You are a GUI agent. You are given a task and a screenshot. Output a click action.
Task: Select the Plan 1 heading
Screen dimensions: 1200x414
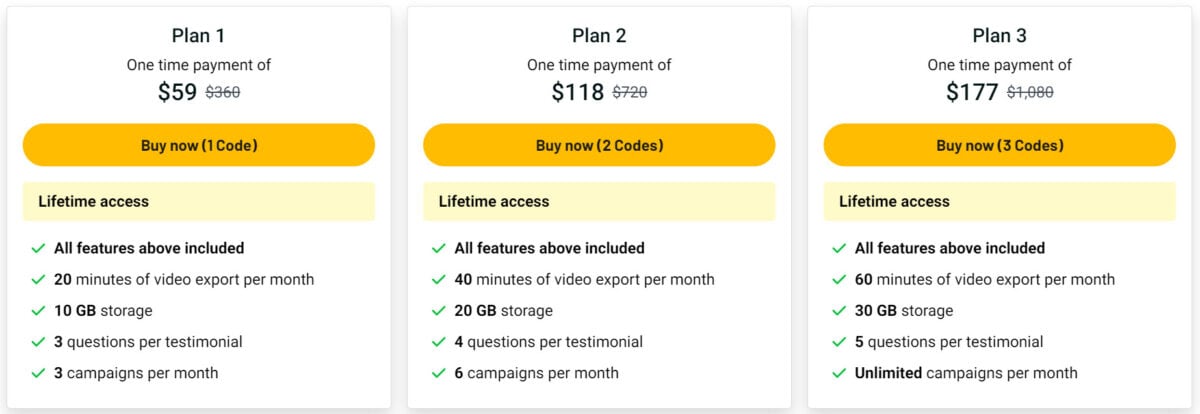point(199,36)
